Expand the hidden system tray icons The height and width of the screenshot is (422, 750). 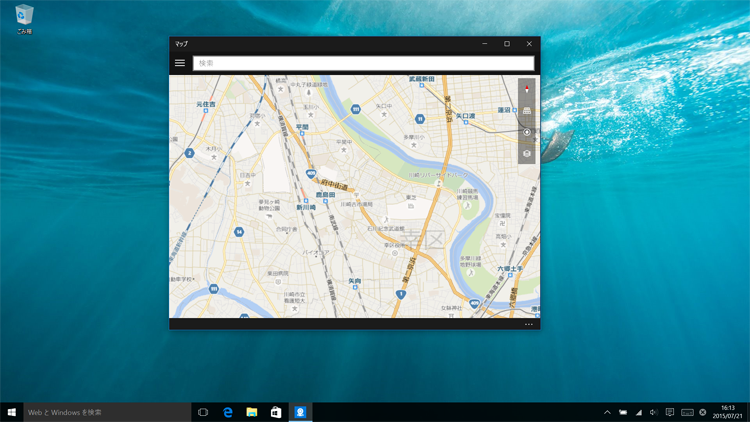pos(607,412)
